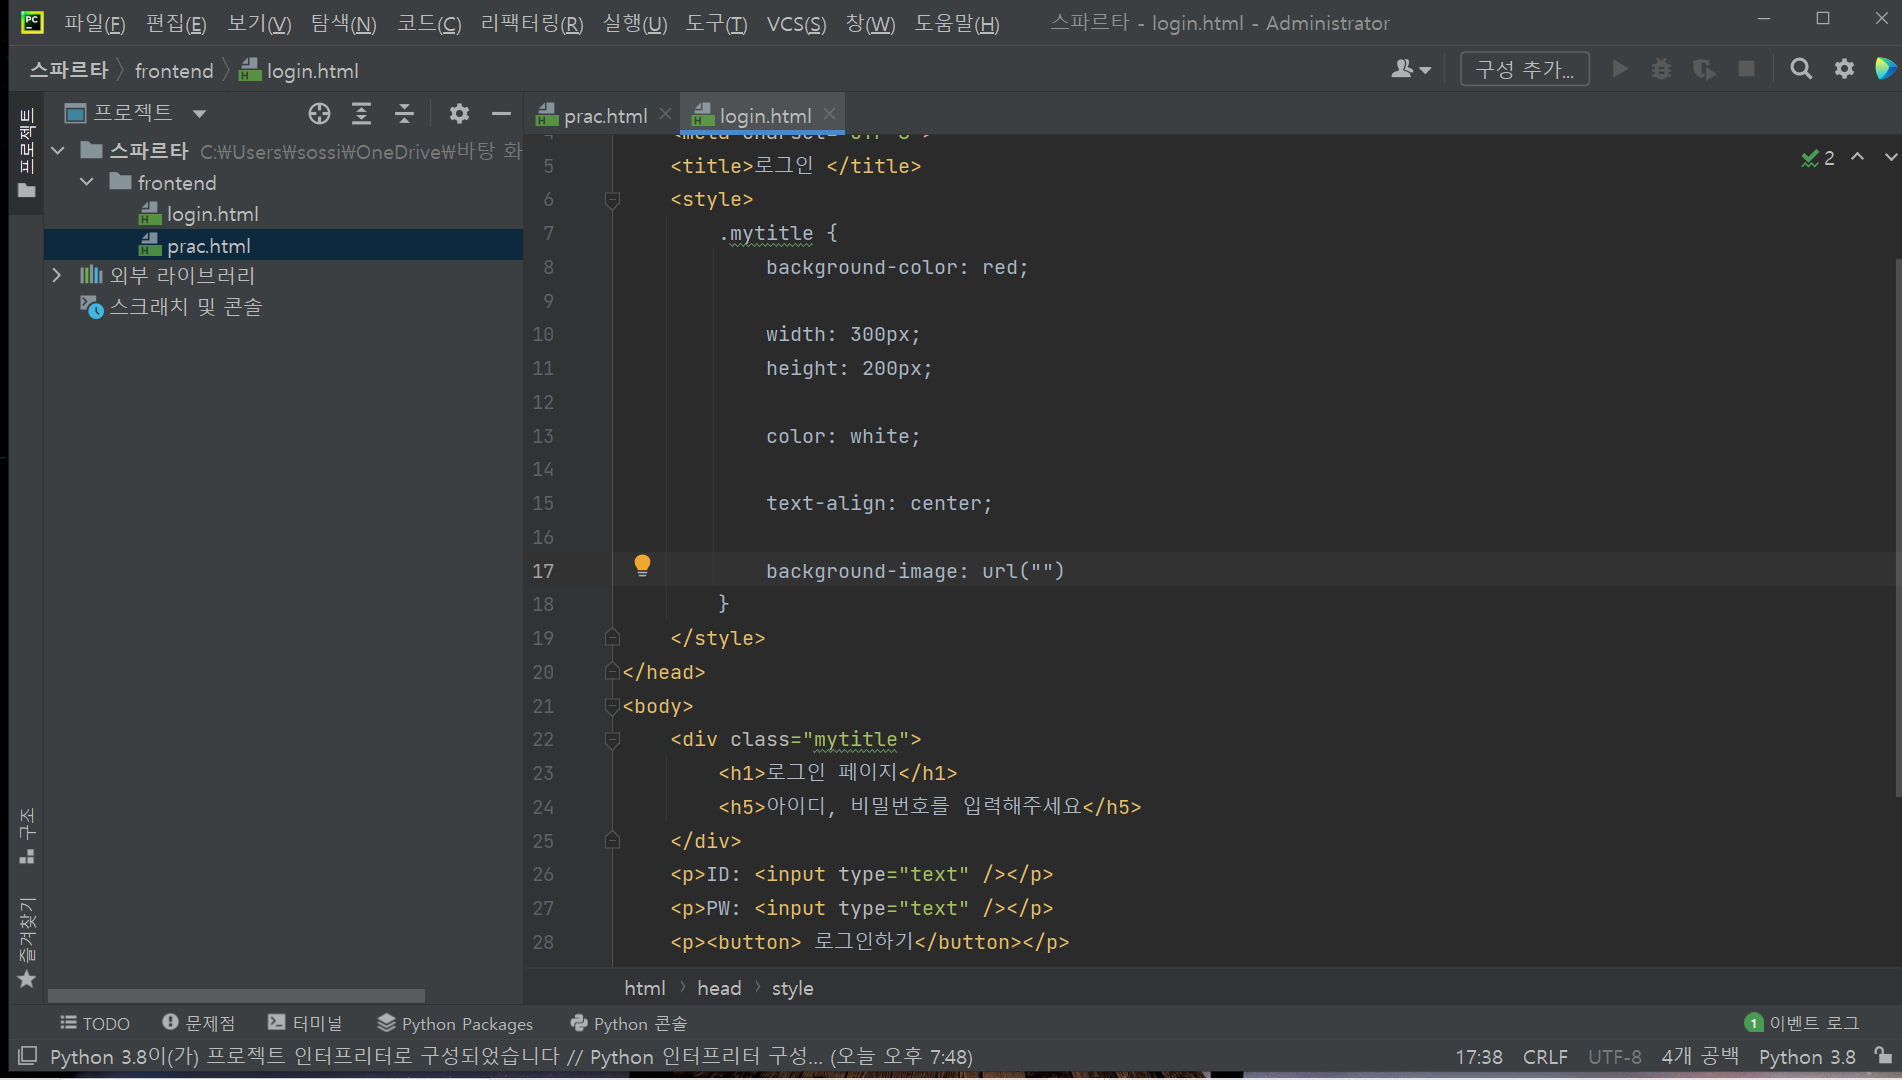The height and width of the screenshot is (1080, 1902).
Task: Click the Expand All icon in project panel
Action: click(361, 114)
